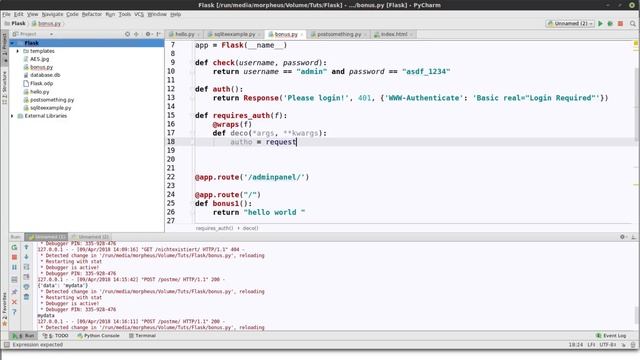640x360 pixels.
Task: Click deco() breadcrumb below editor
Action: (x=251, y=228)
